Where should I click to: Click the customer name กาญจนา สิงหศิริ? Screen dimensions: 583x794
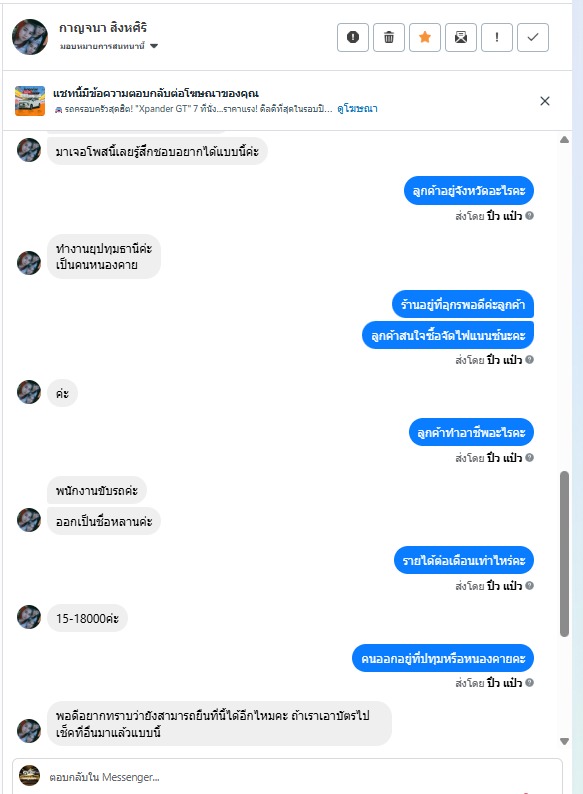103,28
